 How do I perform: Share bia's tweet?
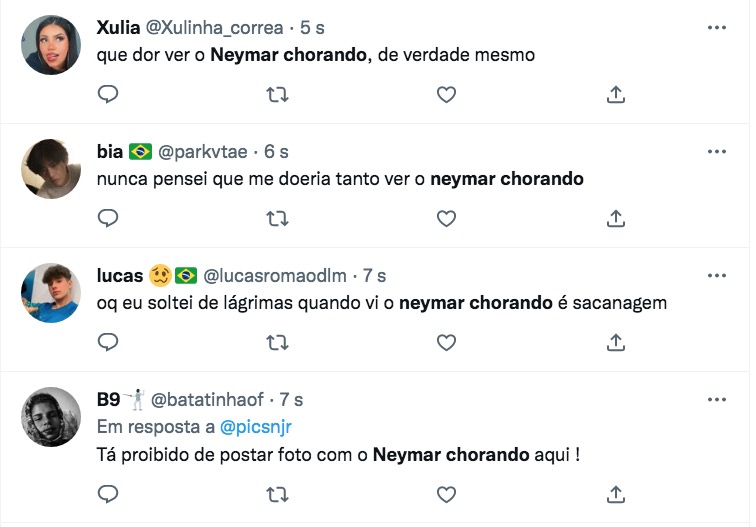pyautogui.click(x=616, y=217)
